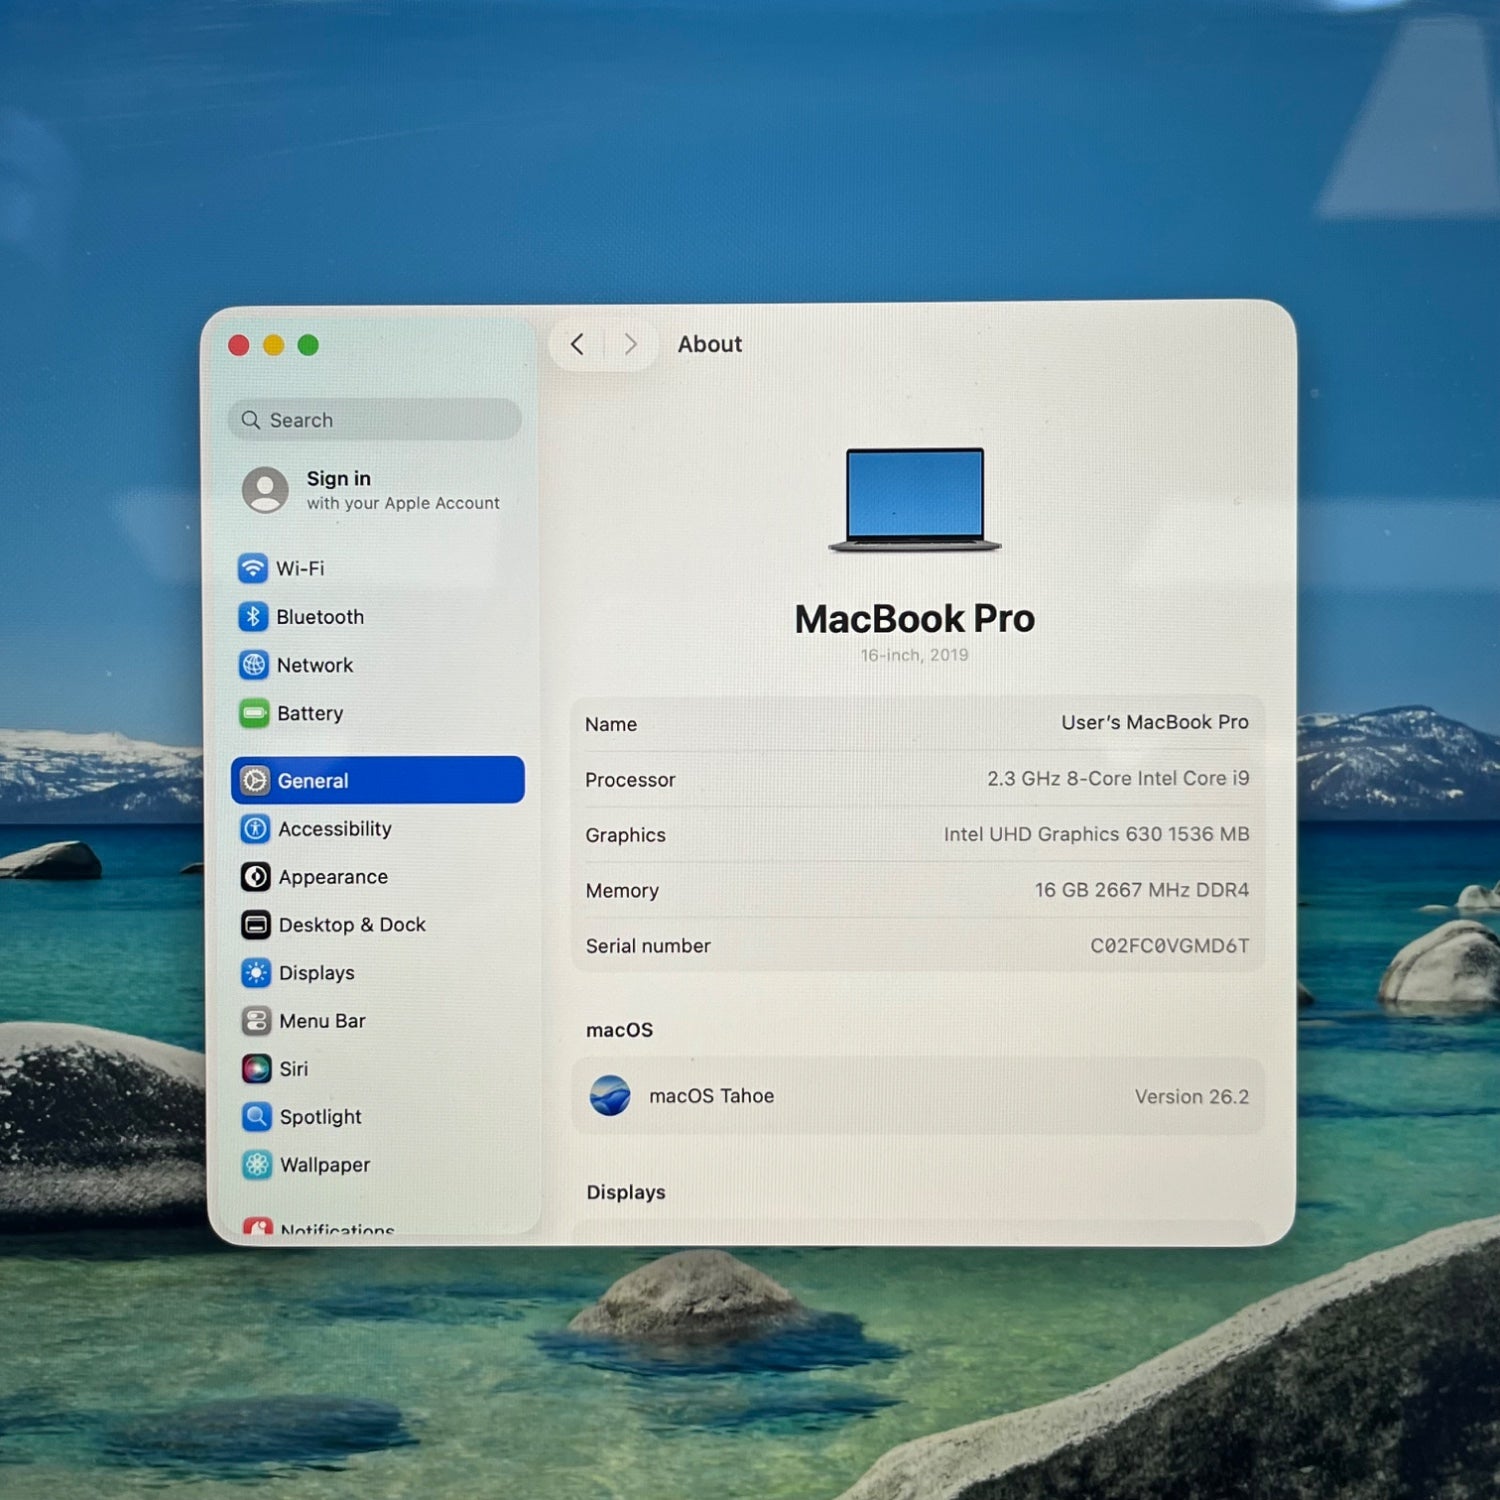Click the macOS Tahoe logo icon

pyautogui.click(x=610, y=1096)
